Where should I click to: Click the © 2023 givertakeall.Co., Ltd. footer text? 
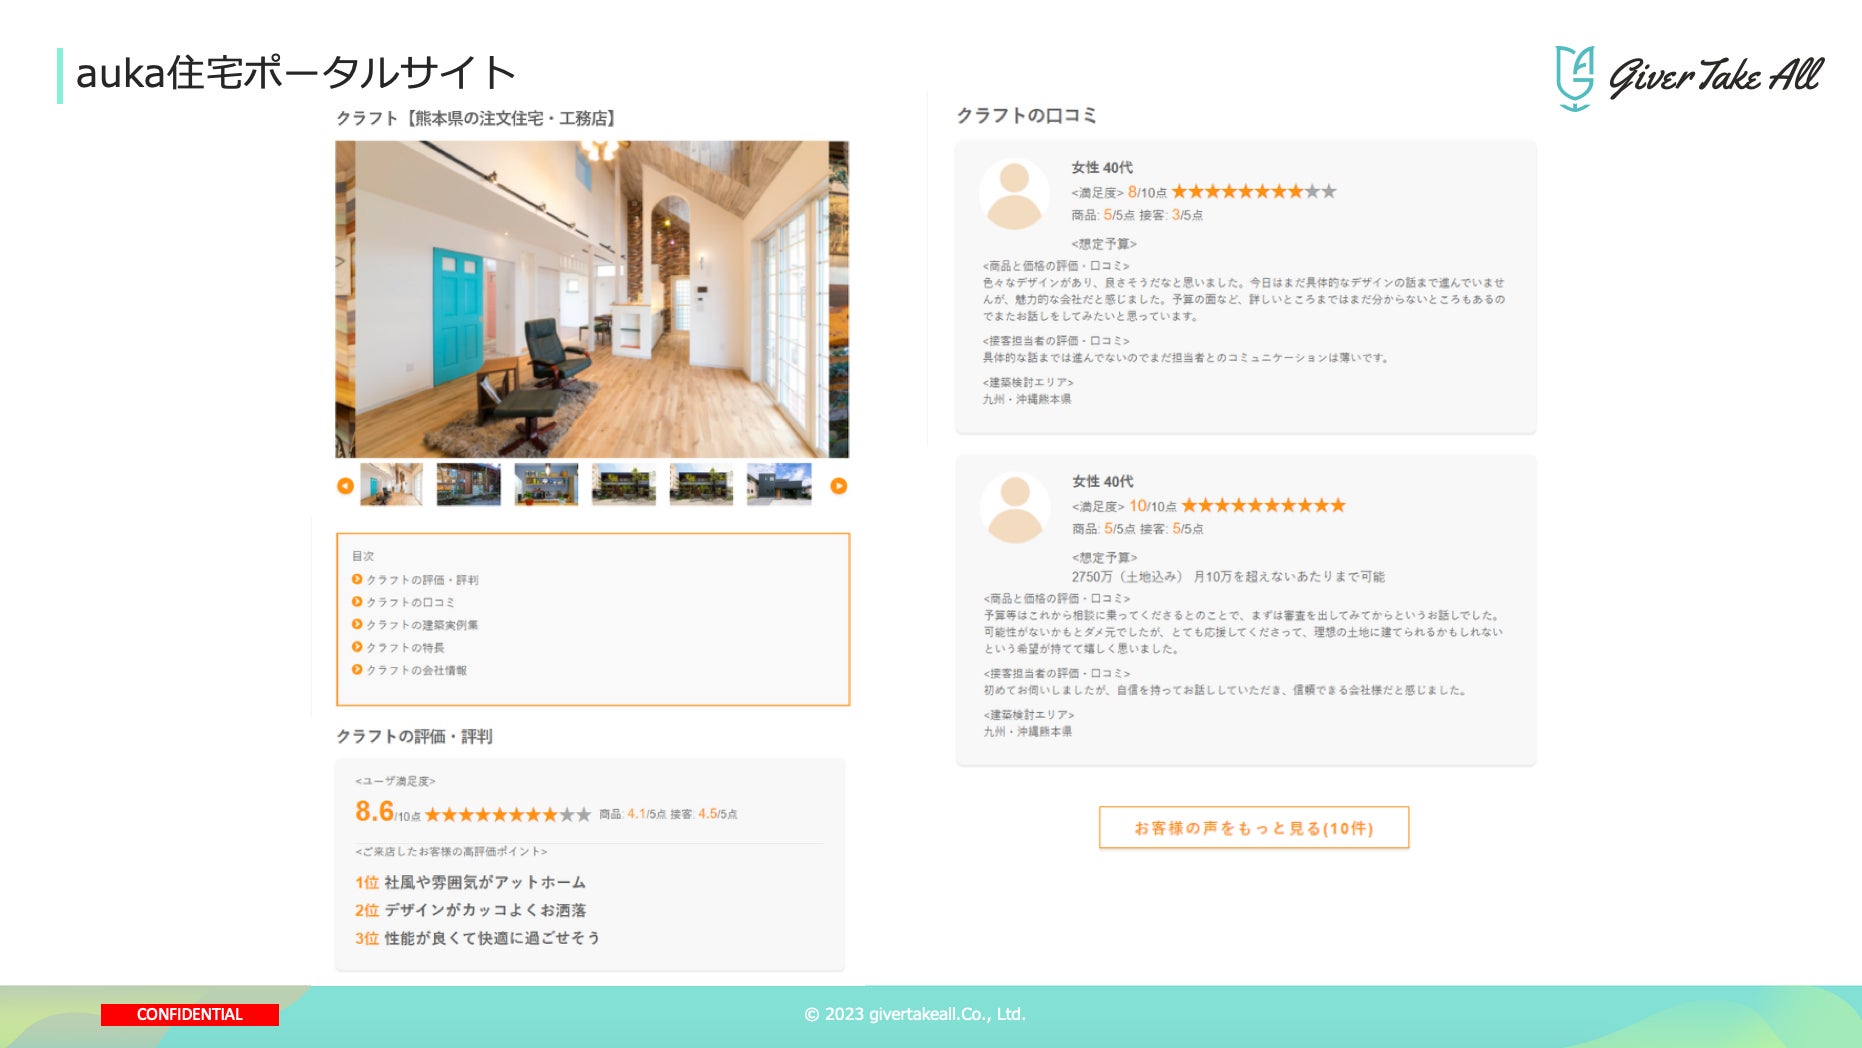(915, 1014)
